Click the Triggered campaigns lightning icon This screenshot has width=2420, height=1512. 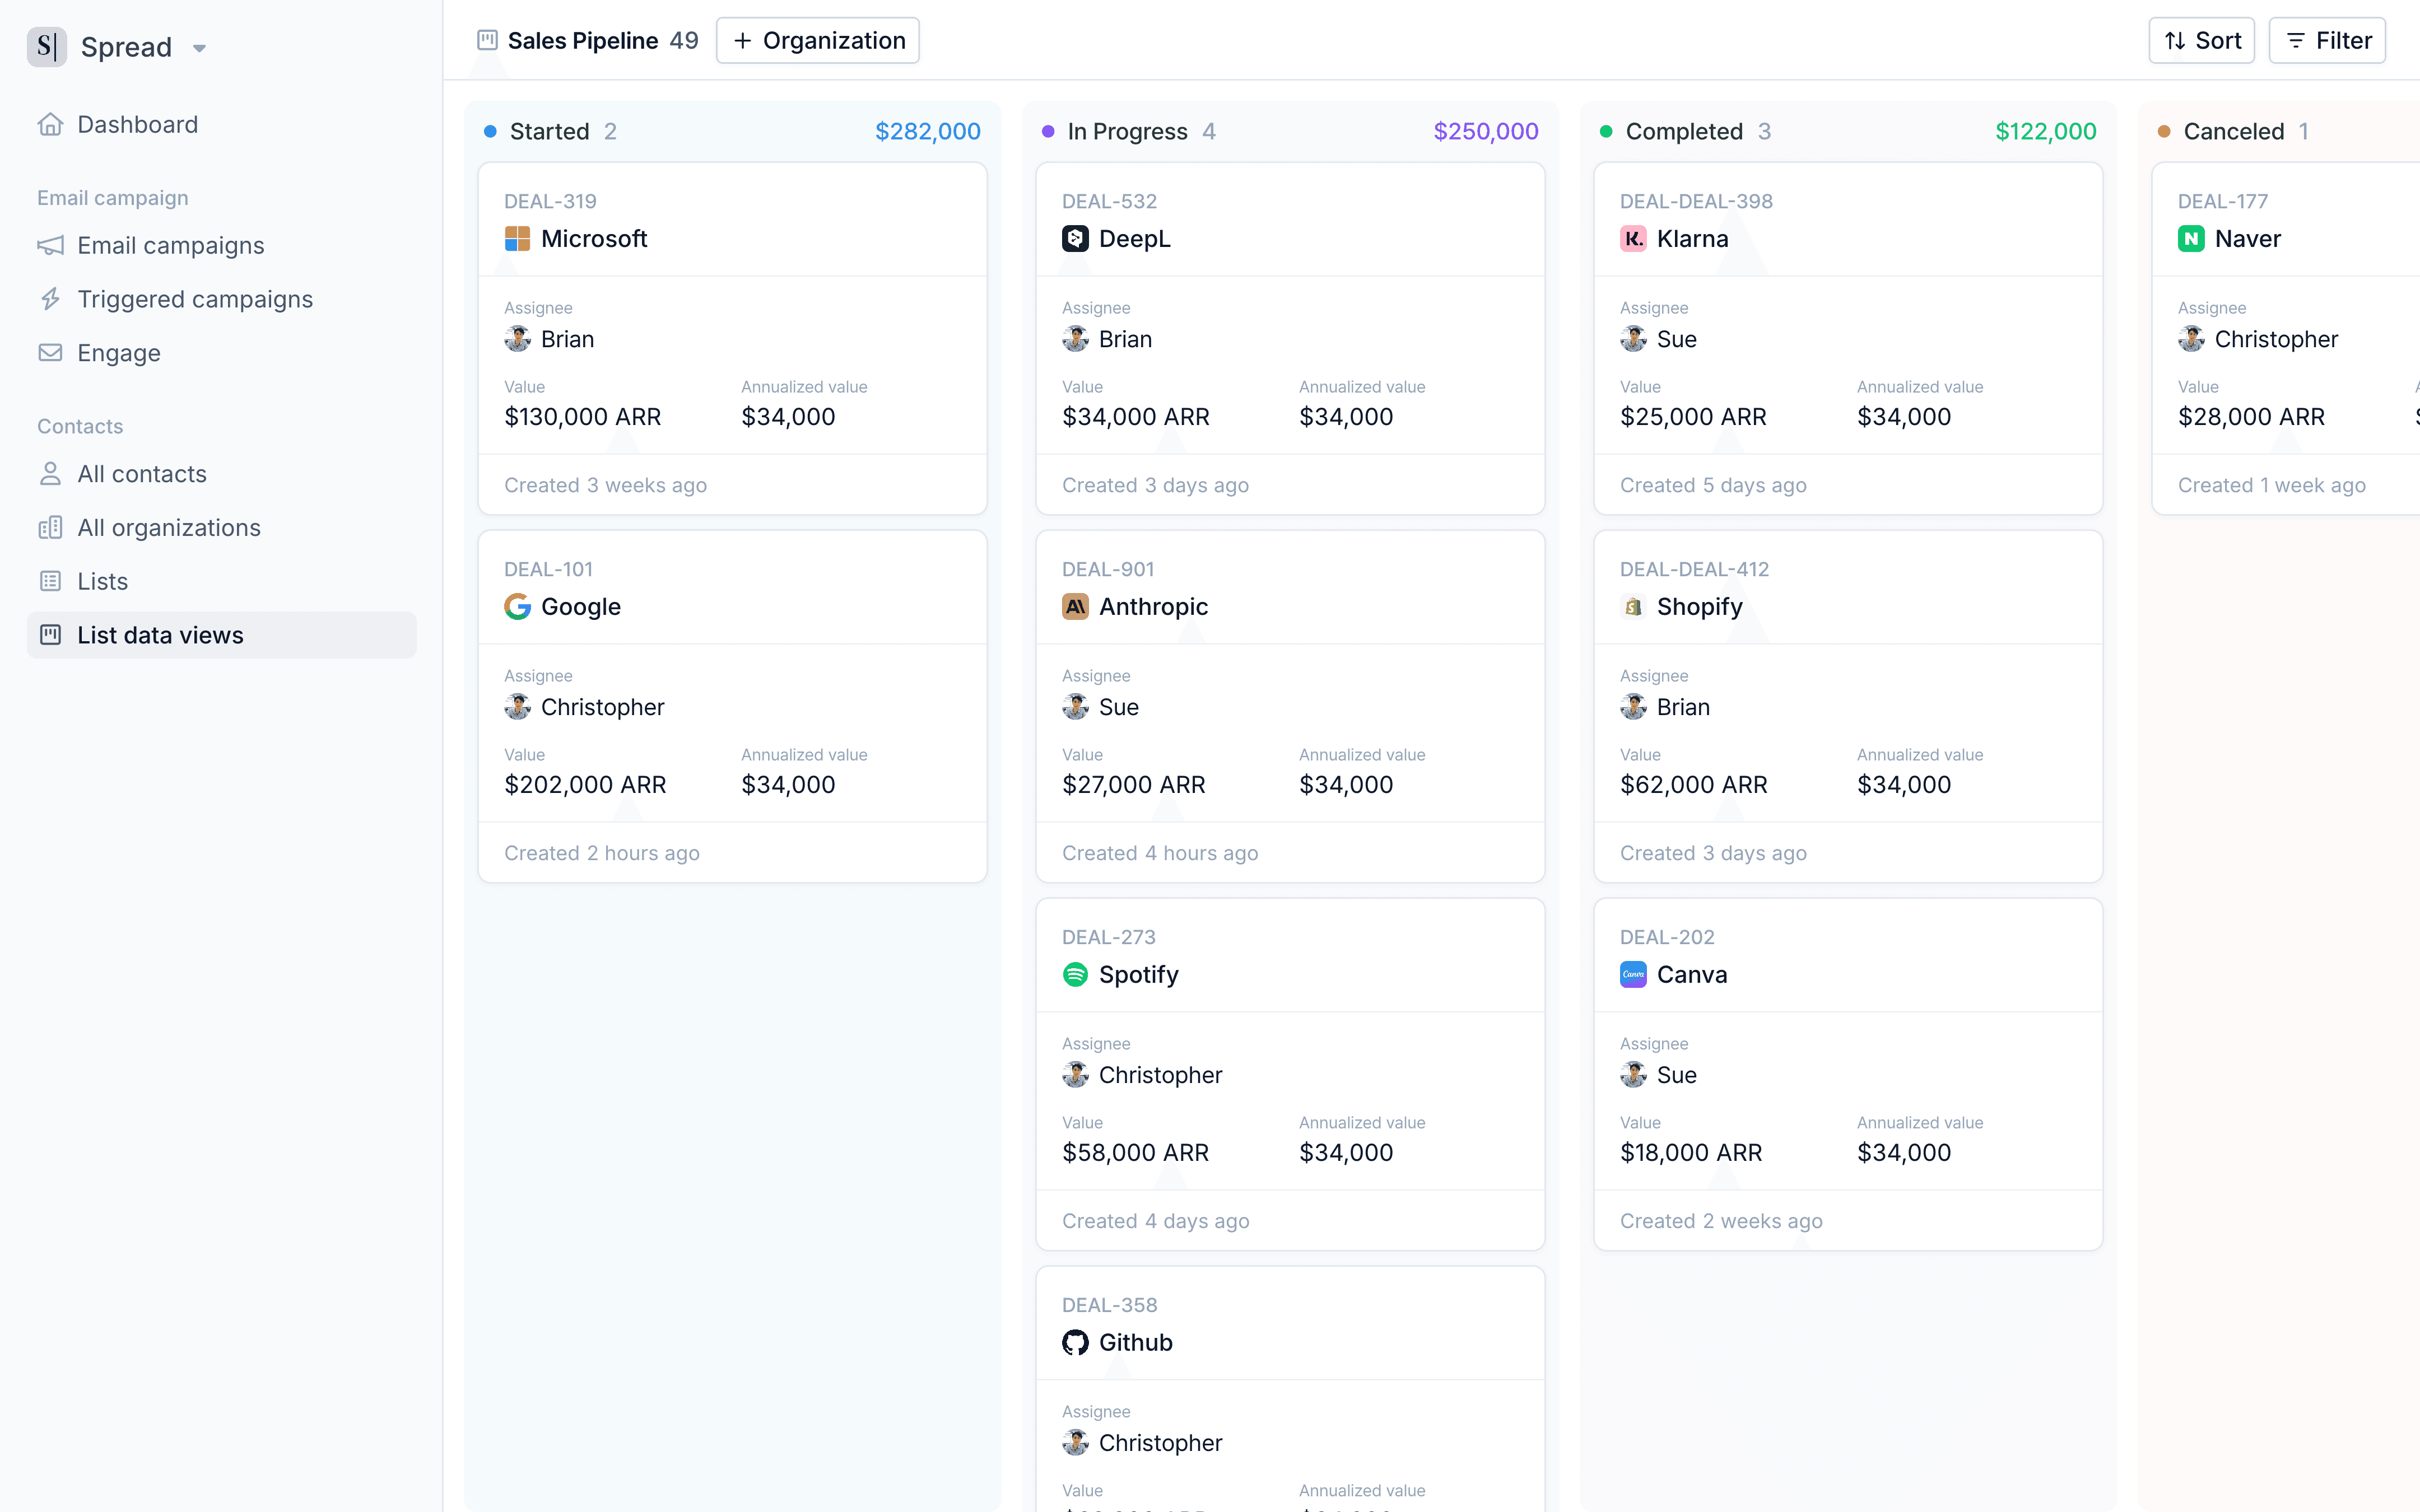(x=50, y=299)
